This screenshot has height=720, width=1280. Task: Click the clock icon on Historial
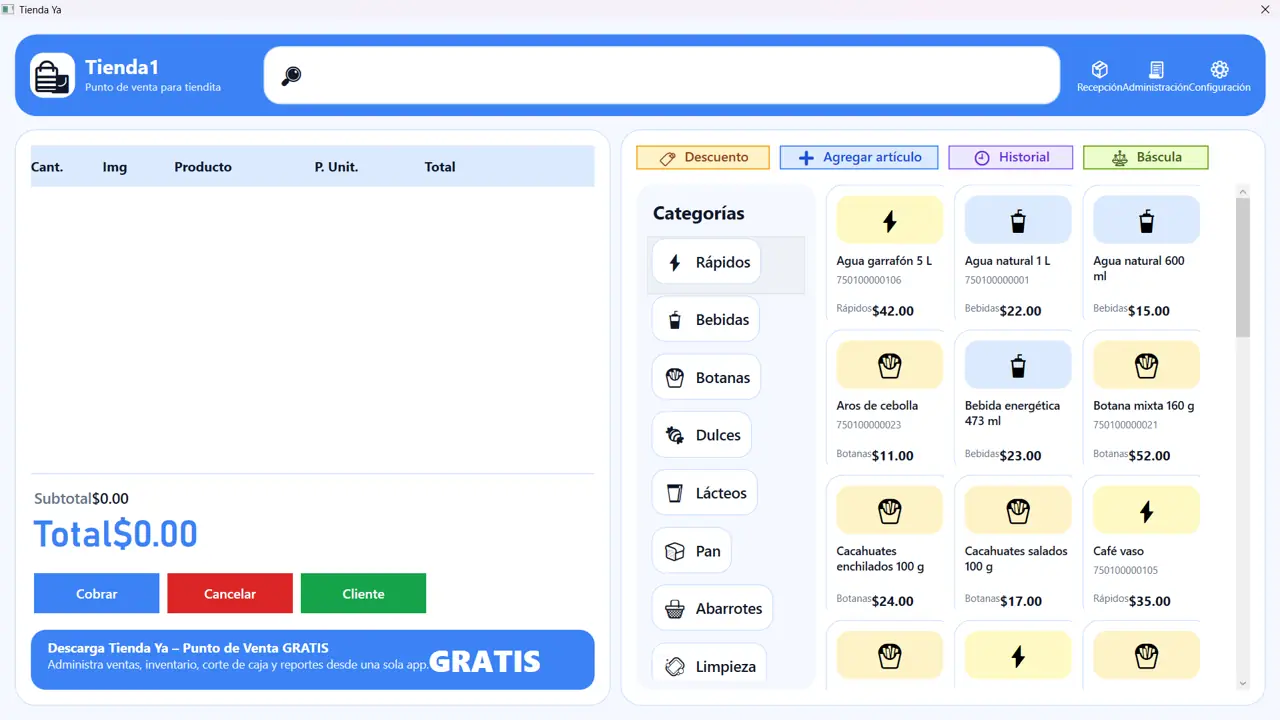pos(982,158)
